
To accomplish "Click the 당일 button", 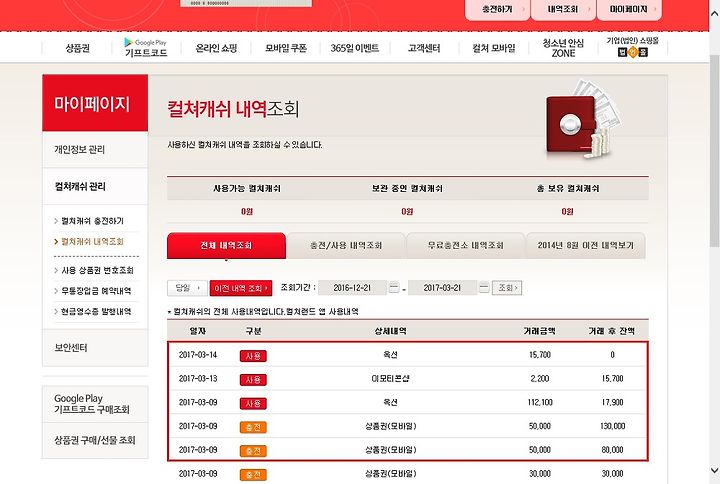I will click(187, 288).
